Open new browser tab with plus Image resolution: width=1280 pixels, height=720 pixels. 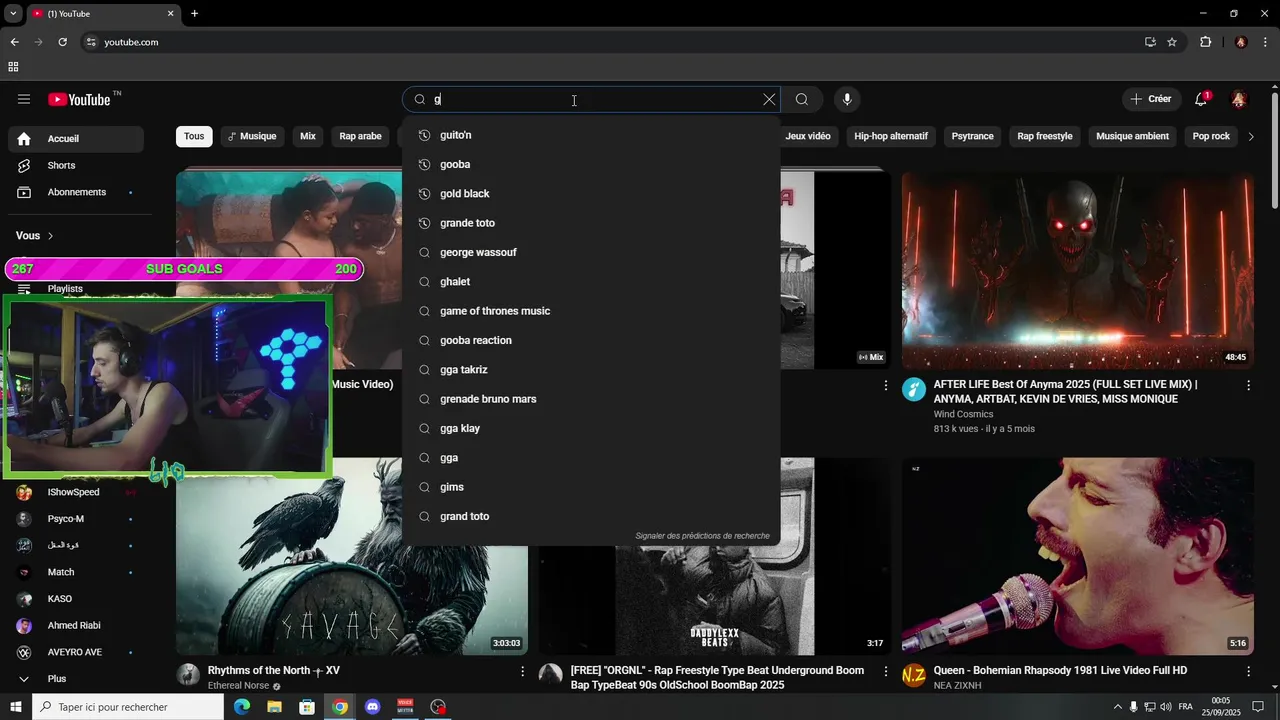point(194,13)
